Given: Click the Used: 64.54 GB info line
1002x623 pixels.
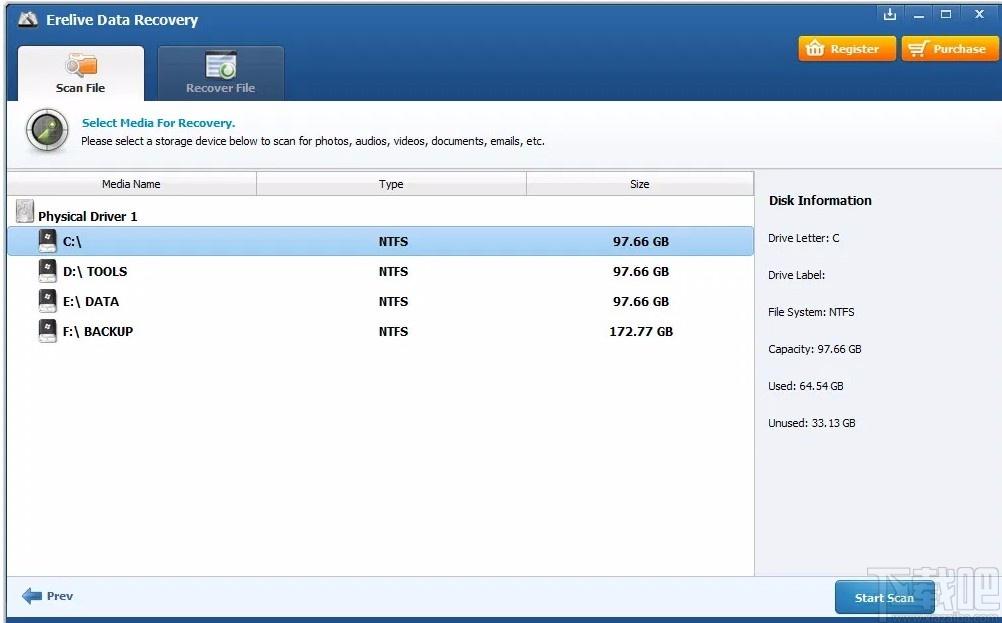Looking at the screenshot, I should pyautogui.click(x=806, y=387).
